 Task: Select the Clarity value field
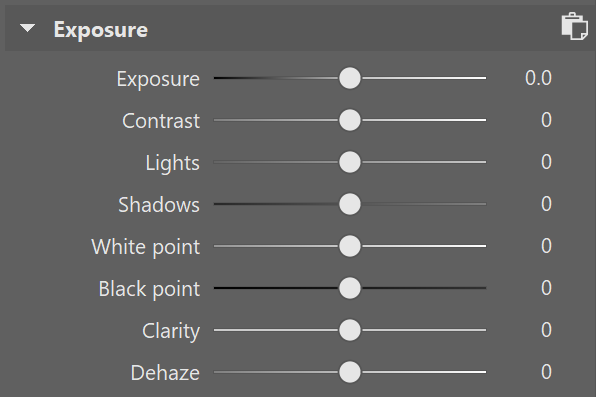546,330
